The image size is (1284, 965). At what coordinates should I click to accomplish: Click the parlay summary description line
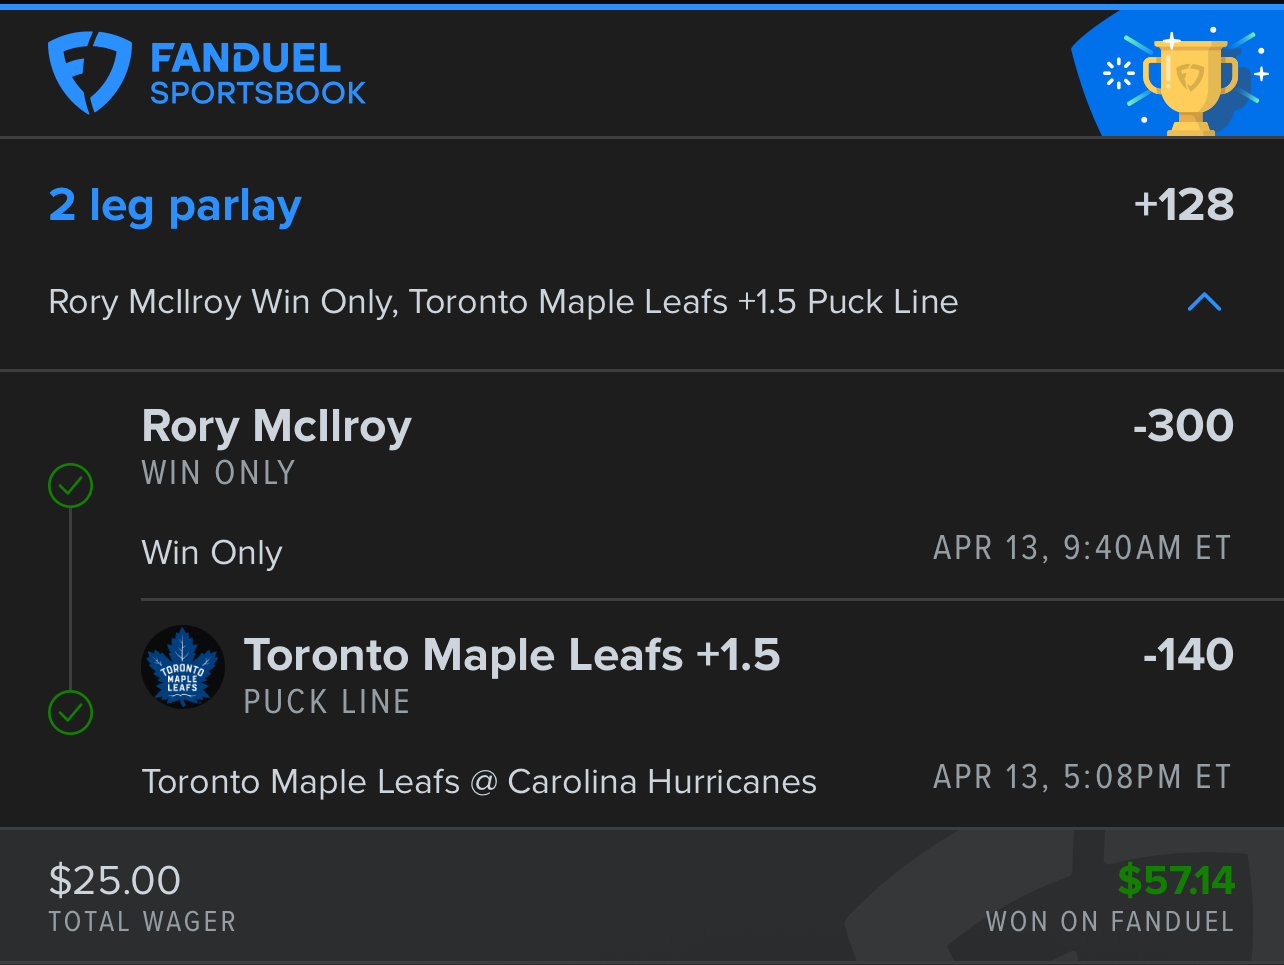[x=503, y=302]
